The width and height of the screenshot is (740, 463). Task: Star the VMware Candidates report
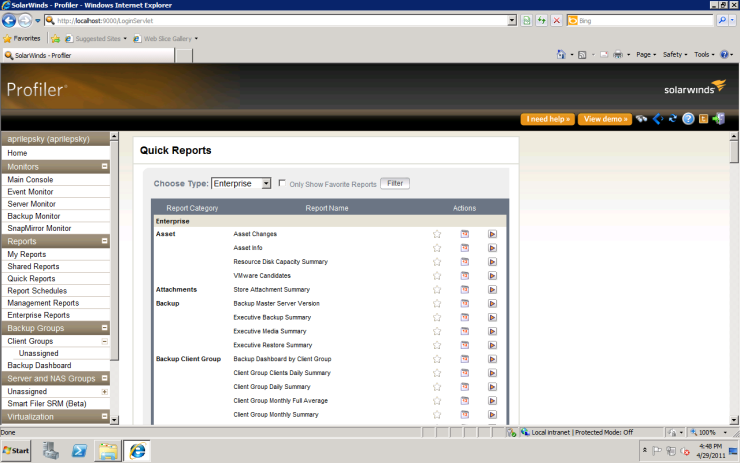pos(437,276)
